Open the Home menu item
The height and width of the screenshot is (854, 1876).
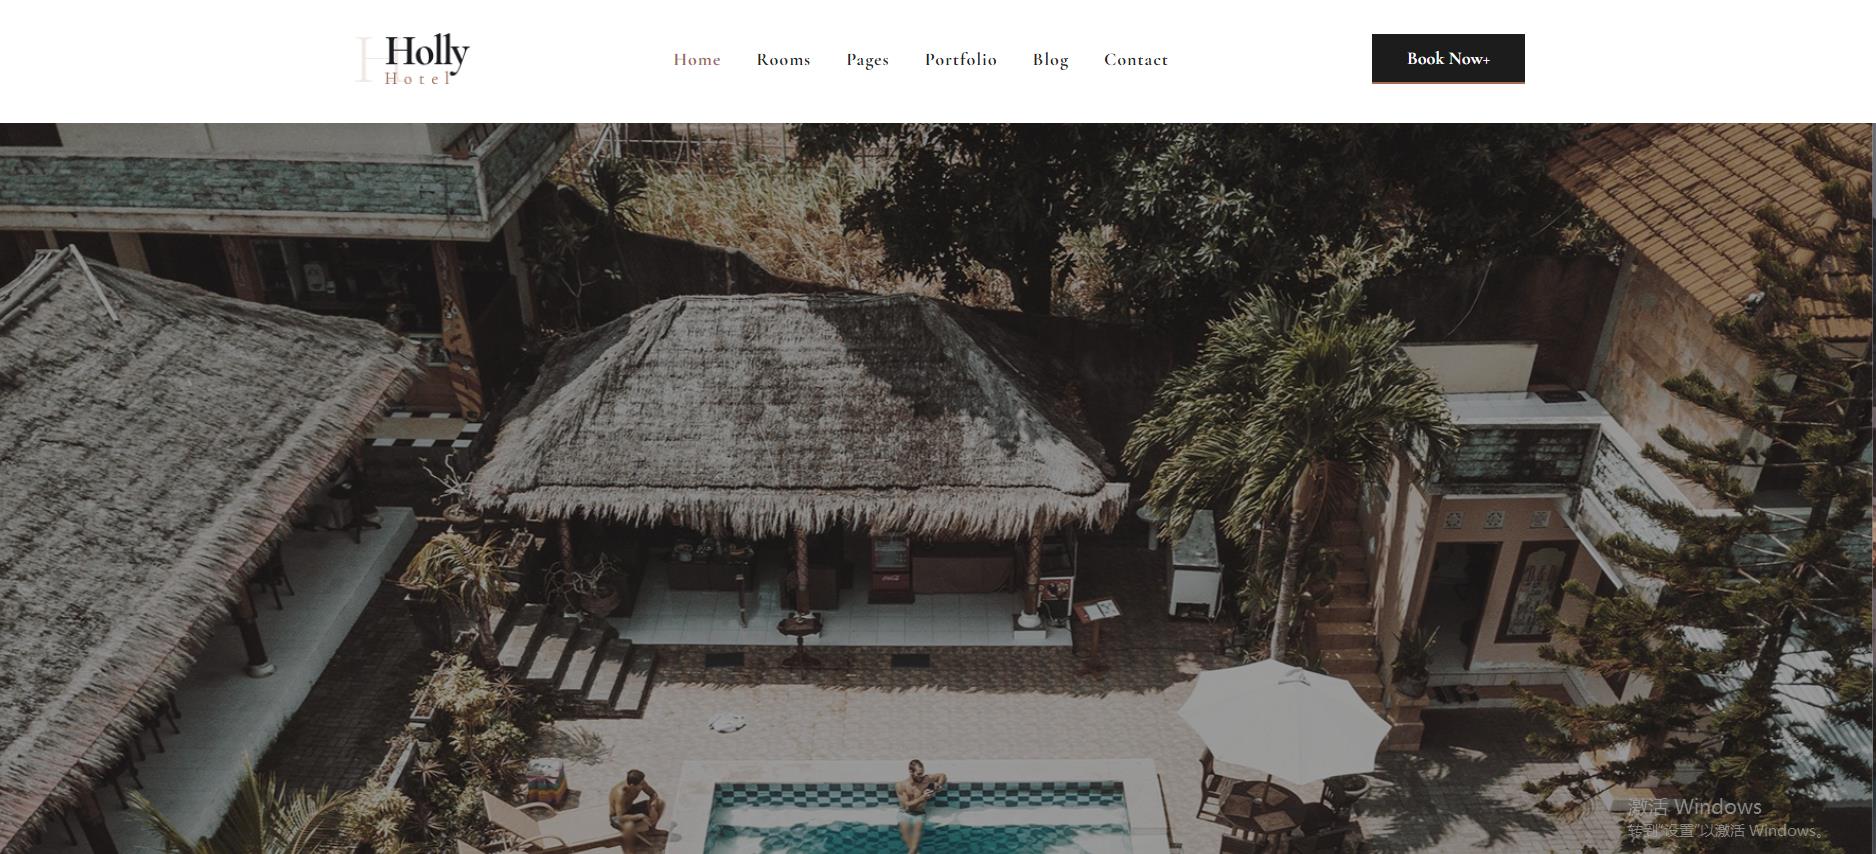tap(697, 60)
